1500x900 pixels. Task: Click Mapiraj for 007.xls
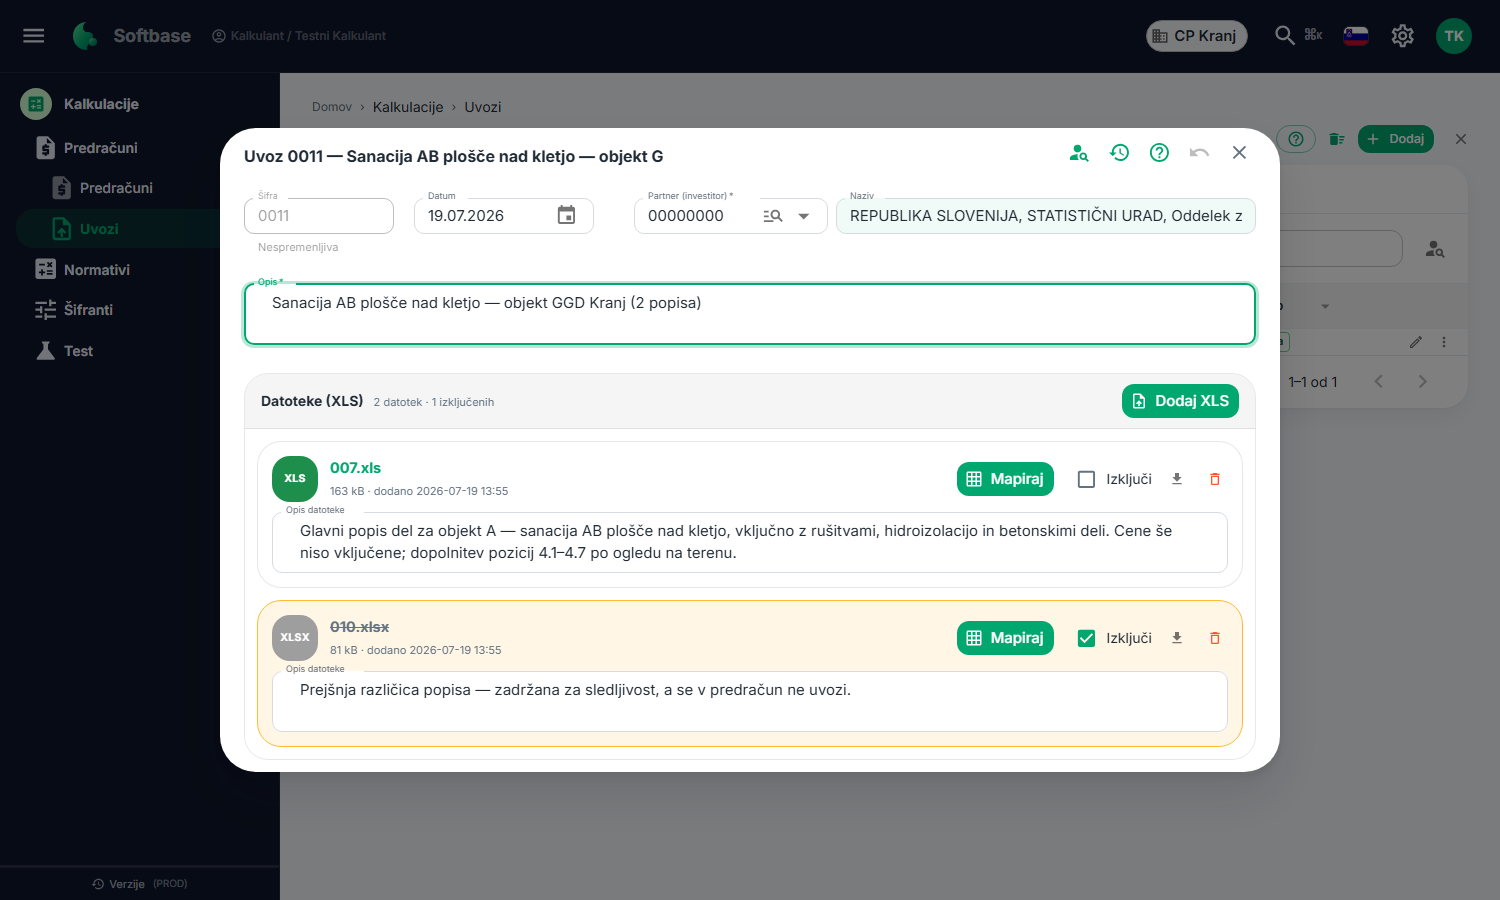pyautogui.click(x=1005, y=479)
